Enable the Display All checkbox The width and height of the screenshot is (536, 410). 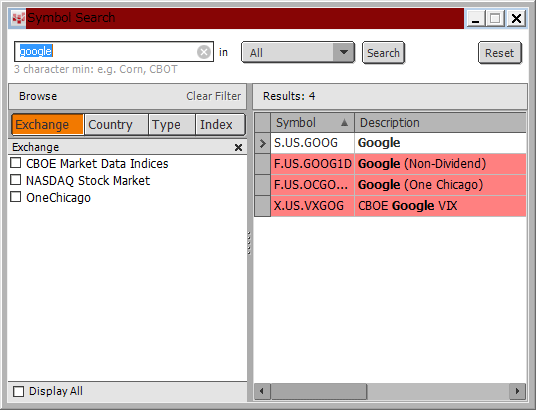coord(18,391)
